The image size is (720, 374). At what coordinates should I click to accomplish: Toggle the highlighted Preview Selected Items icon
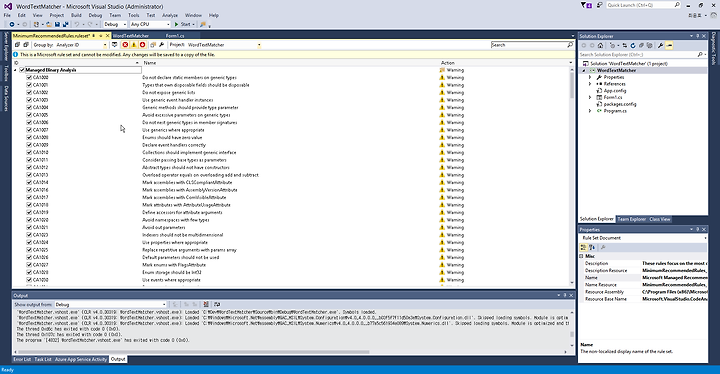pos(669,45)
